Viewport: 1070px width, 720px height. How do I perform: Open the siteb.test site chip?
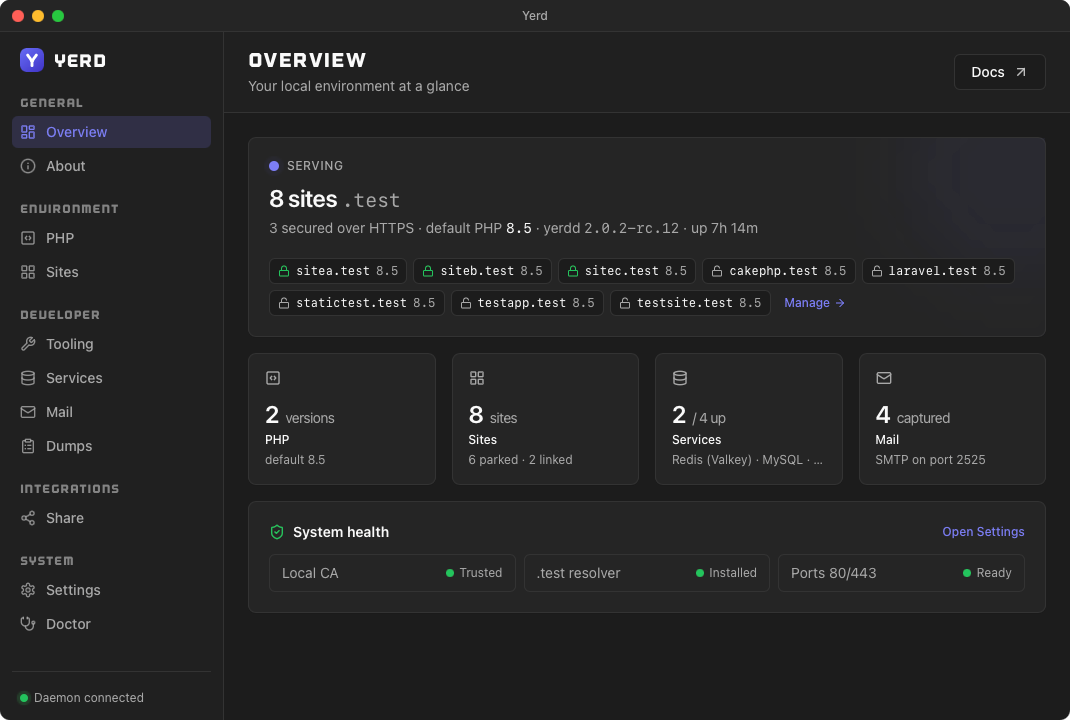482,271
